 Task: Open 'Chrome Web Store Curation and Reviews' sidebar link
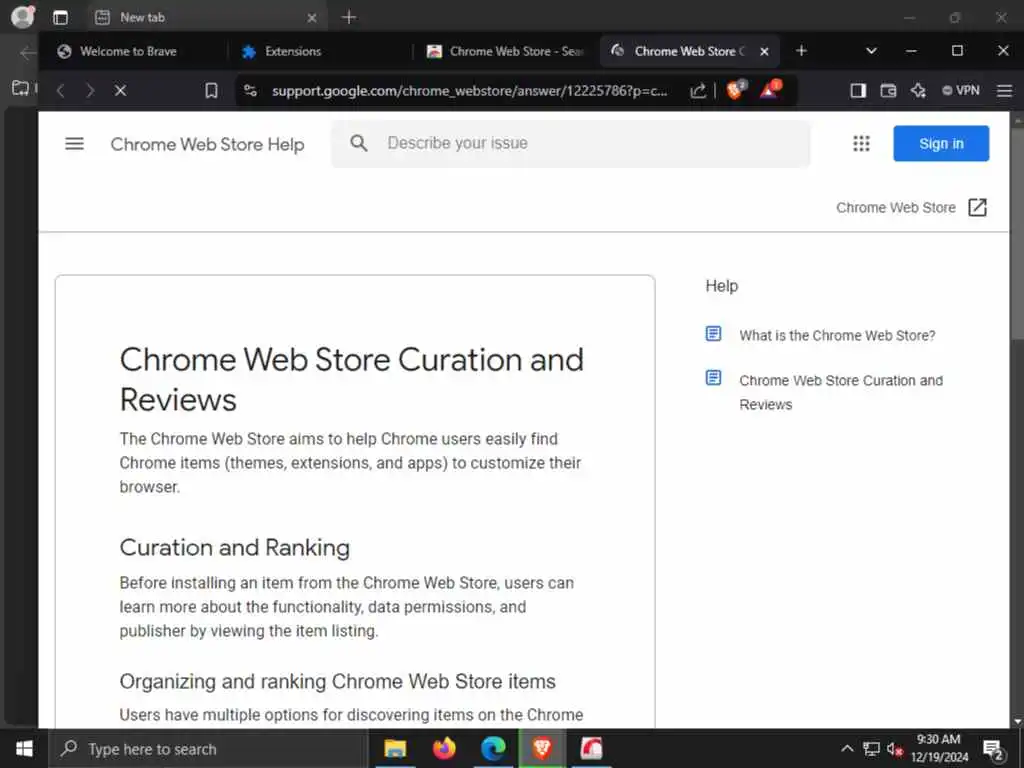click(x=841, y=392)
